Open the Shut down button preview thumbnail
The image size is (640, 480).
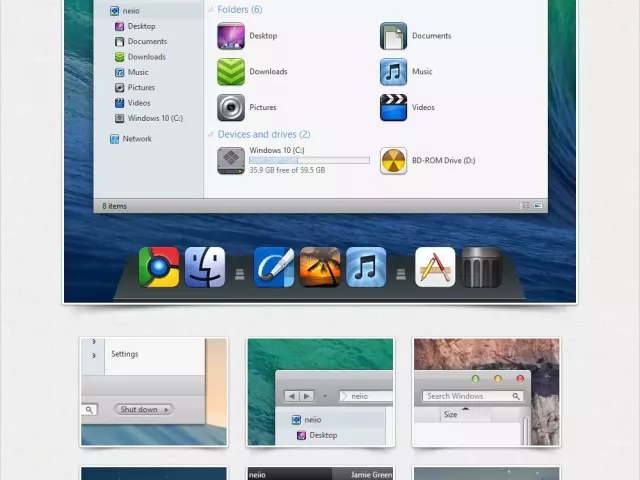(154, 391)
